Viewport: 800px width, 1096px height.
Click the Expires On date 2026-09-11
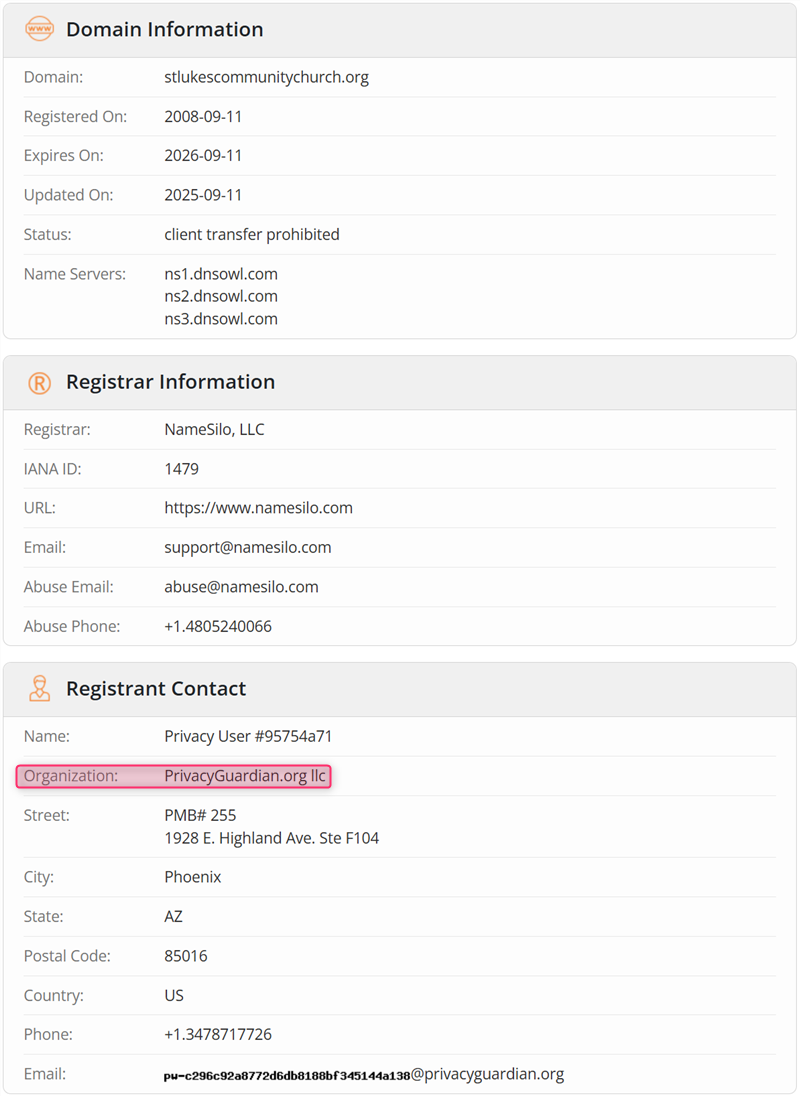coord(203,156)
